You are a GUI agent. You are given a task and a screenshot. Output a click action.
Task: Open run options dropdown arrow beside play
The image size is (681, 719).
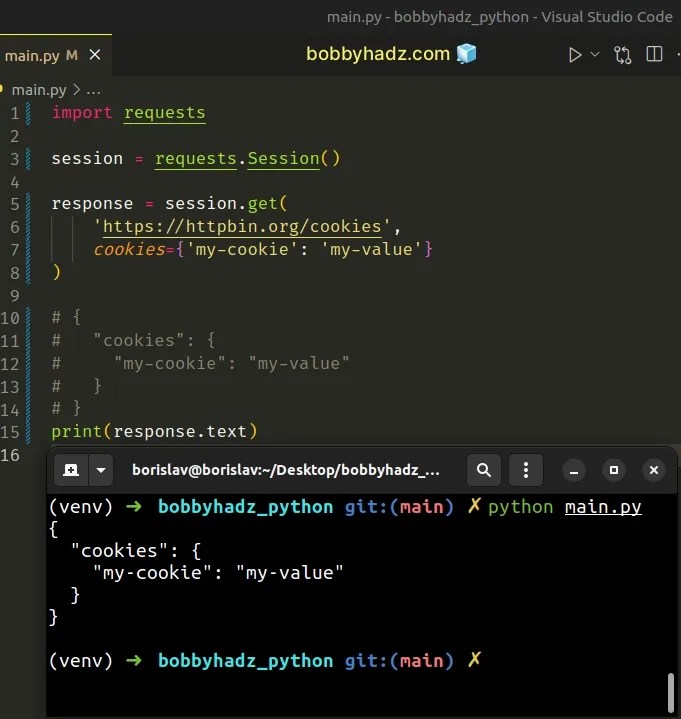click(595, 55)
